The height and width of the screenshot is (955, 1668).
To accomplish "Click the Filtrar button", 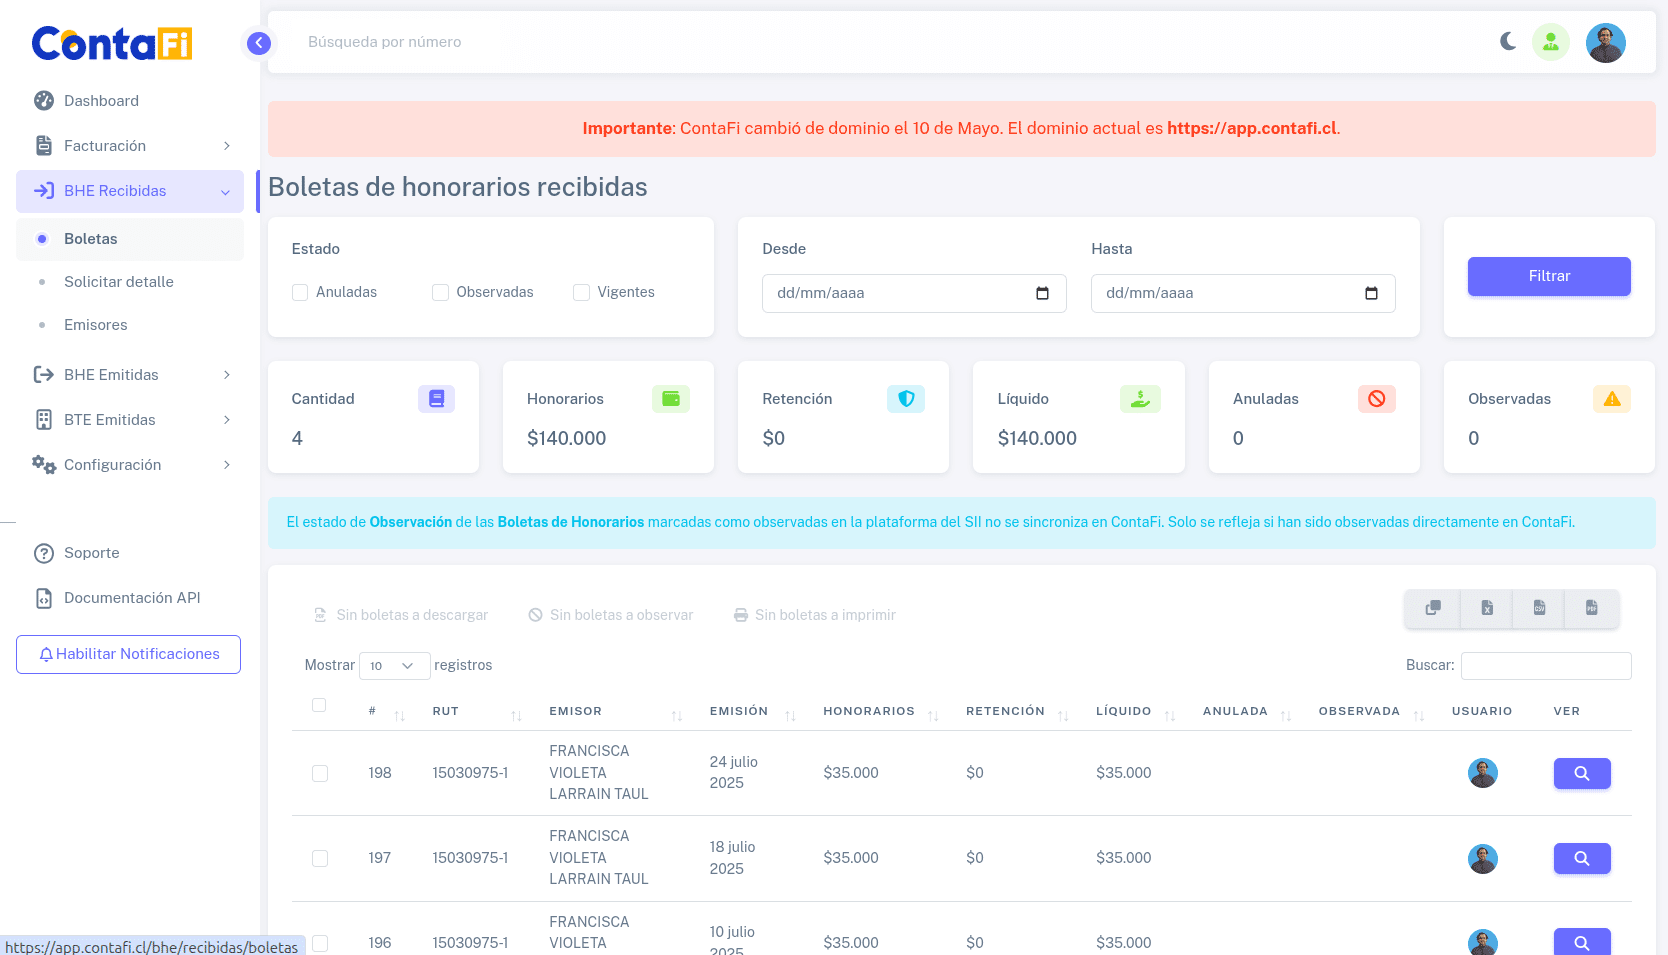I will pos(1549,276).
